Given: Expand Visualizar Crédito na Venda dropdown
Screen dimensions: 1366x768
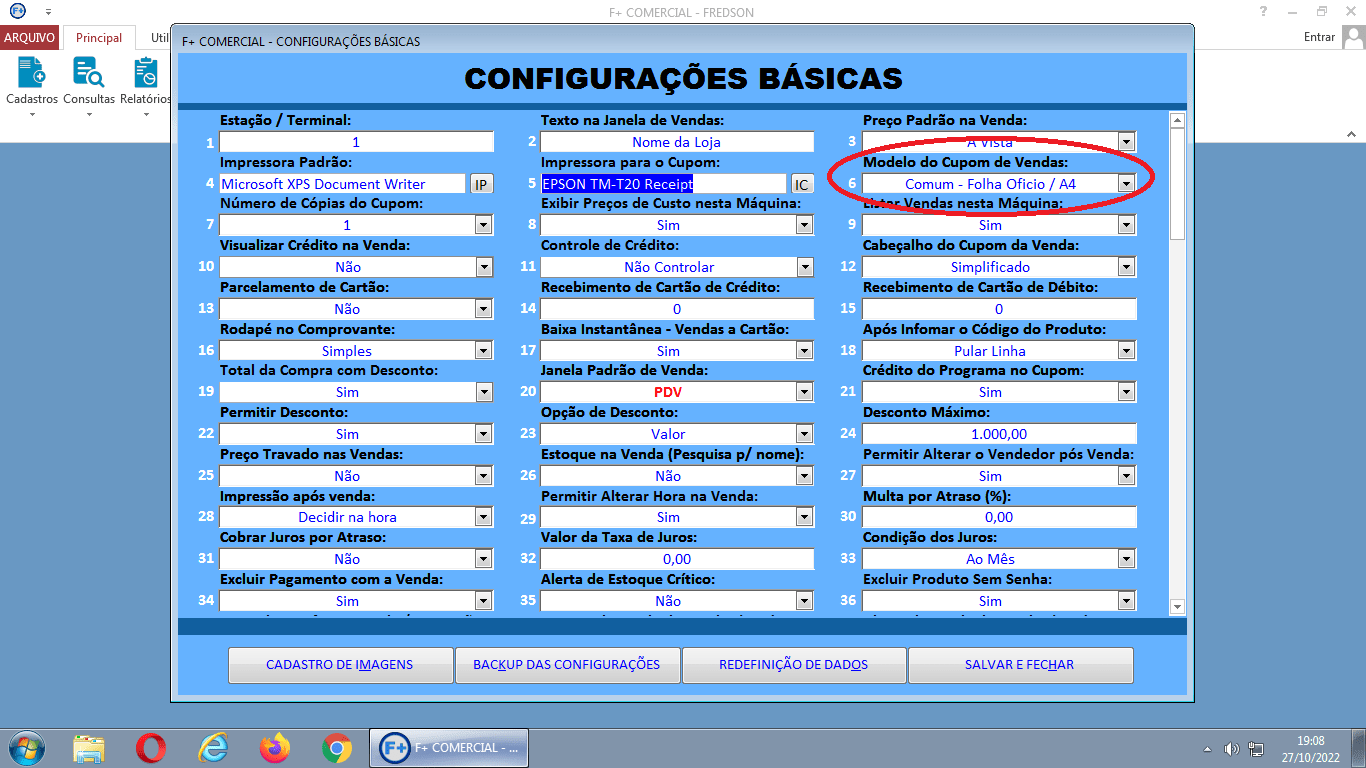Looking at the screenshot, I should (x=484, y=267).
